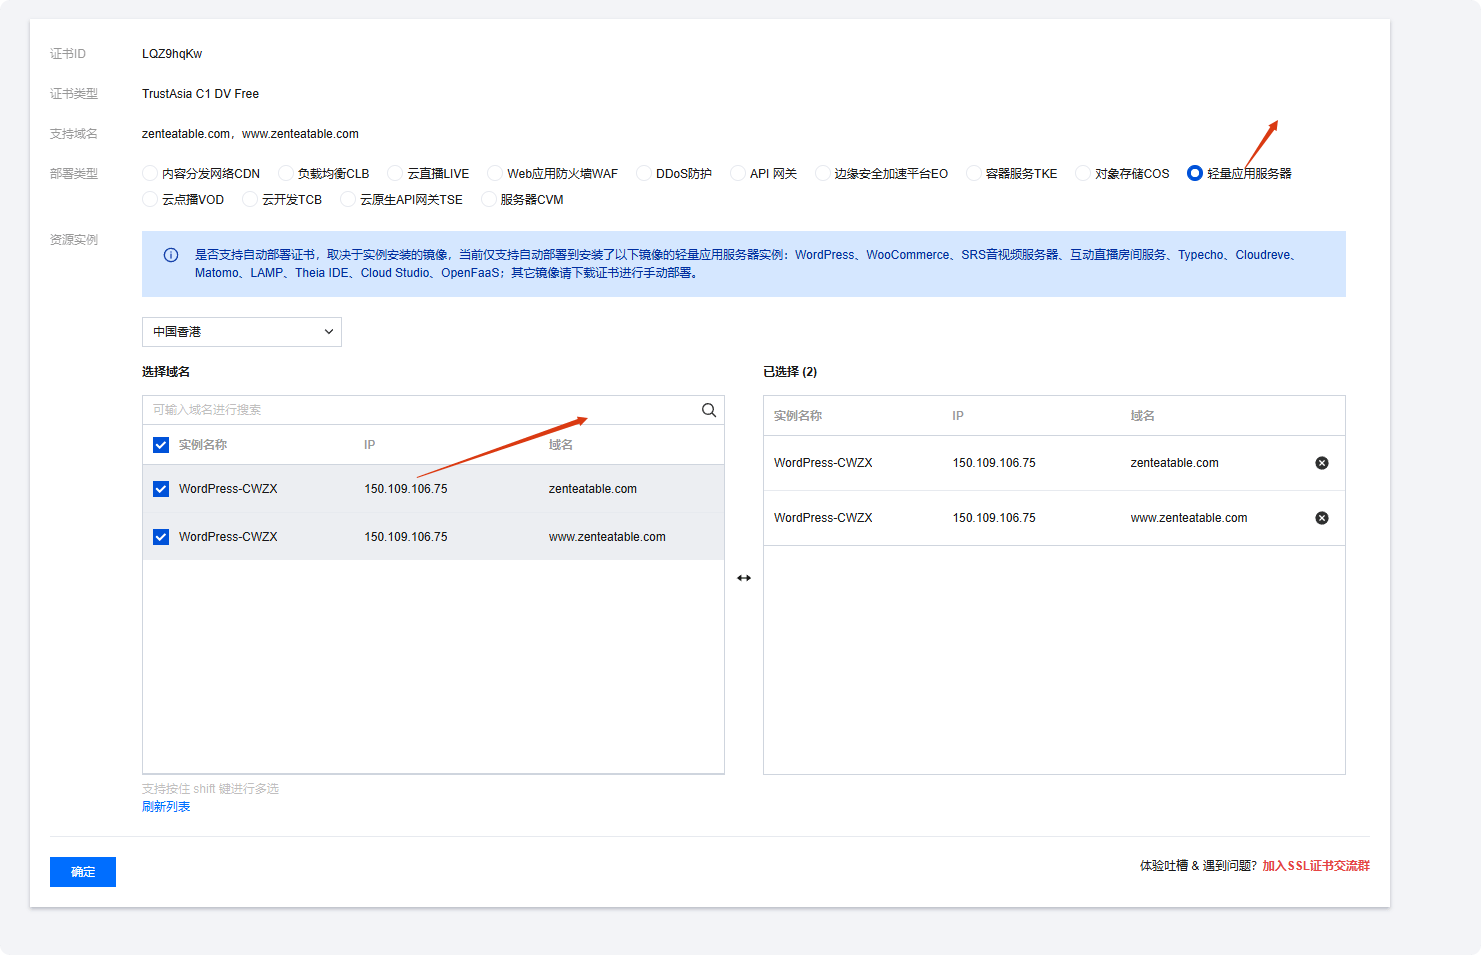This screenshot has height=955, width=1481.
Task: Open 加入SSL证书交流群 link
Action: tap(1316, 866)
